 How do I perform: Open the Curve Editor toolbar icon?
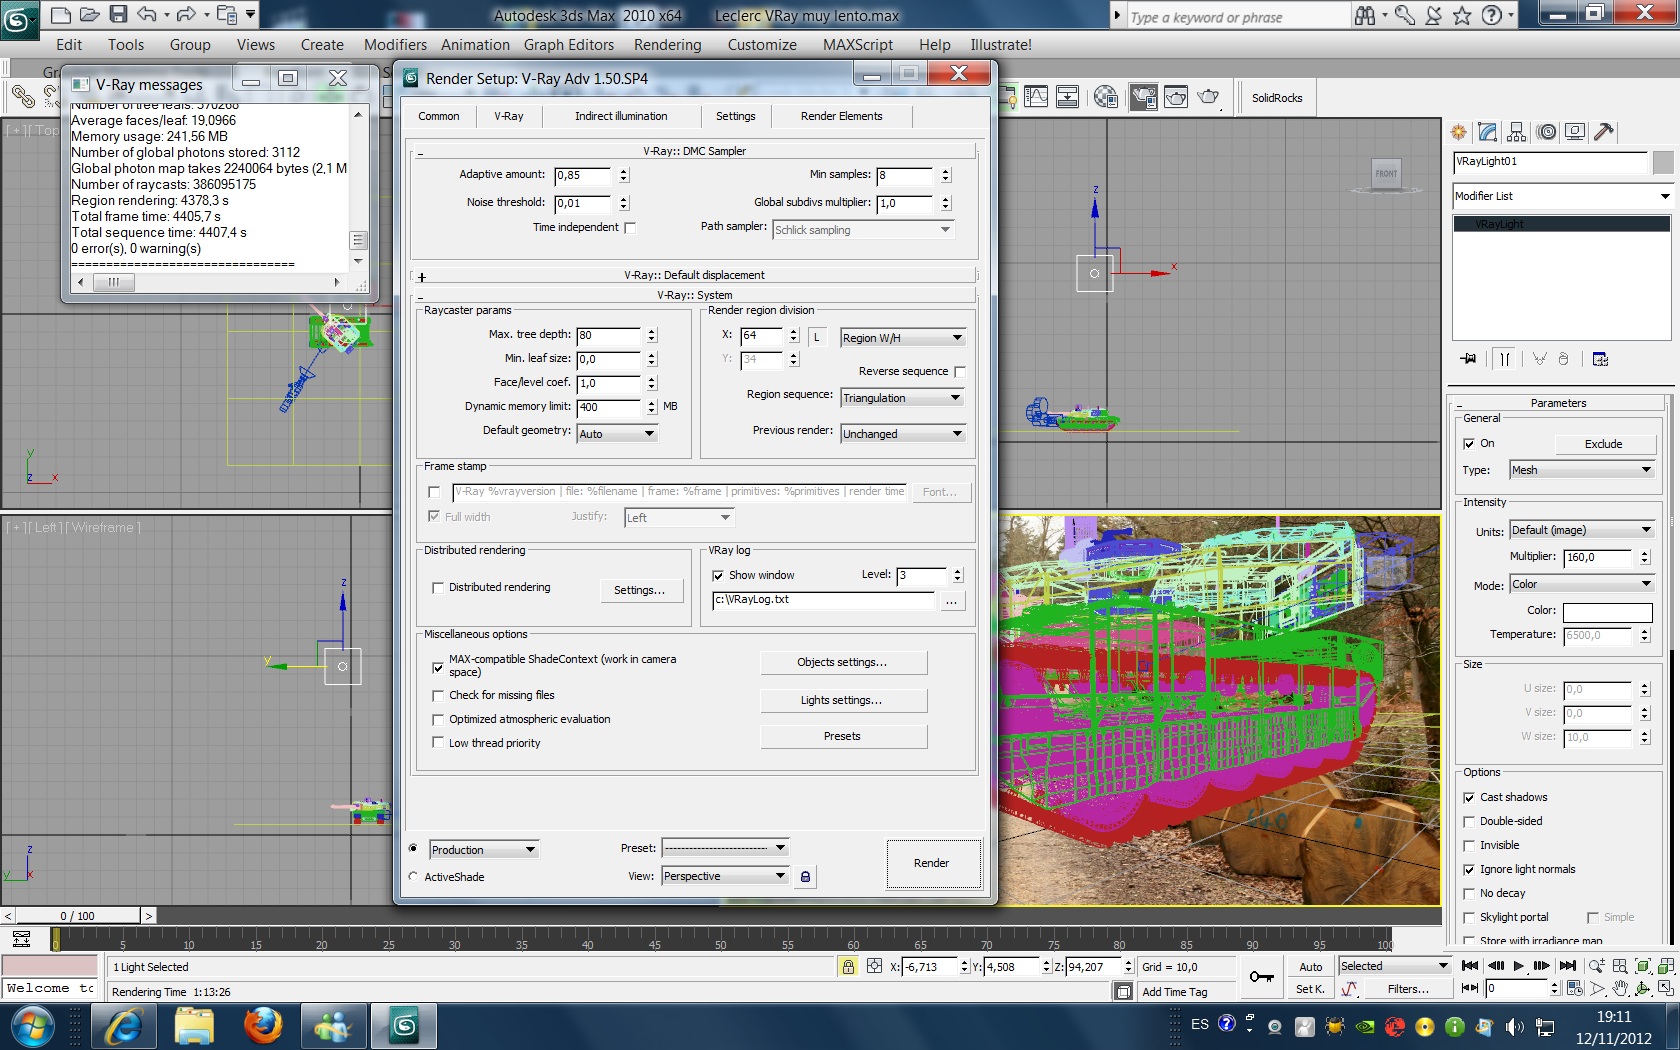coord(1036,97)
